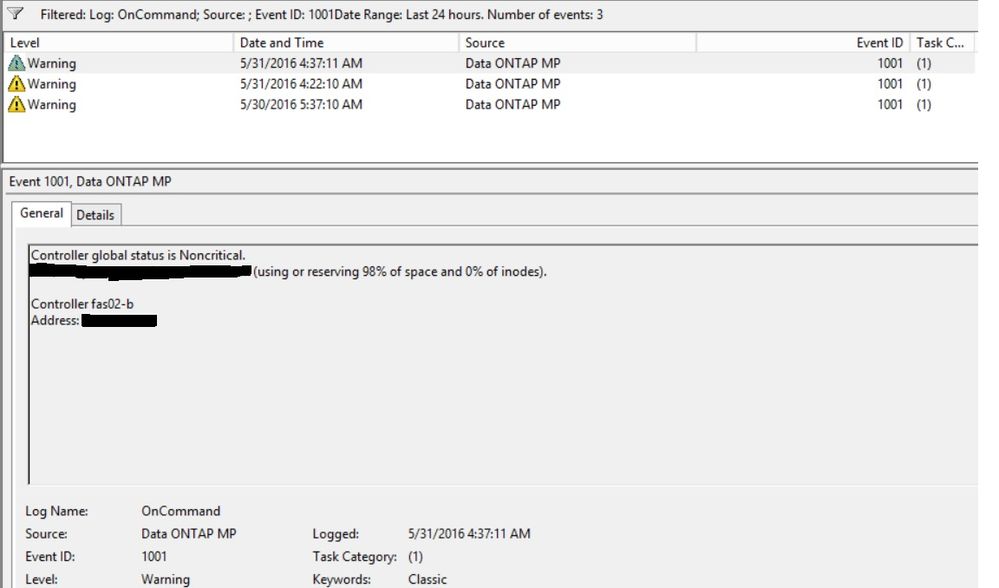999x588 pixels.
Task: Select the General tab
Action: click(42, 214)
